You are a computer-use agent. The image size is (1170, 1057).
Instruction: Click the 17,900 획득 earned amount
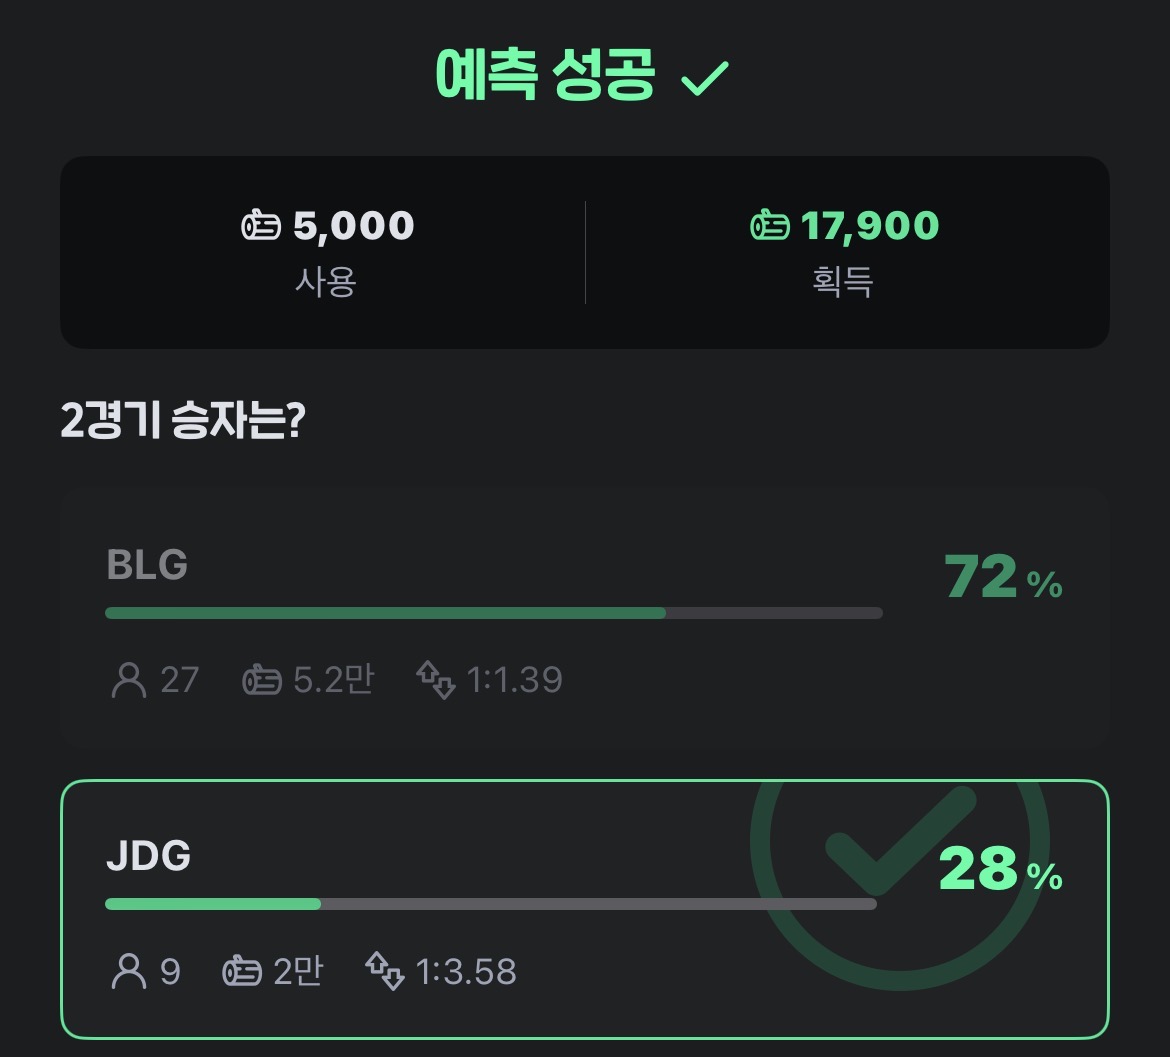tap(868, 227)
